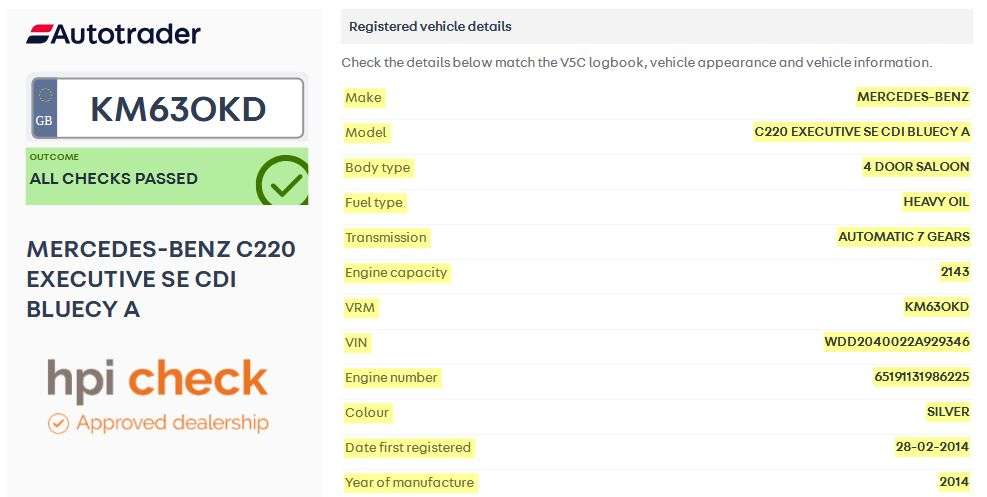Click the VIN value WDD2040022A929346
Screen dimensions: 987x497
point(897,342)
